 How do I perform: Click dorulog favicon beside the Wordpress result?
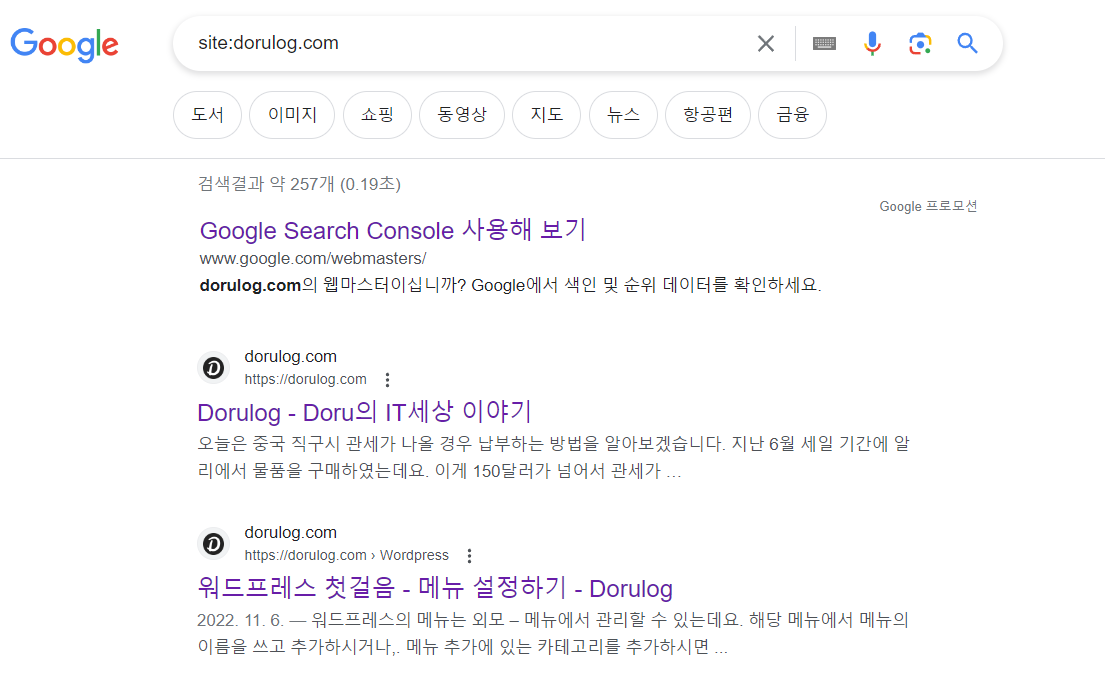point(214,544)
